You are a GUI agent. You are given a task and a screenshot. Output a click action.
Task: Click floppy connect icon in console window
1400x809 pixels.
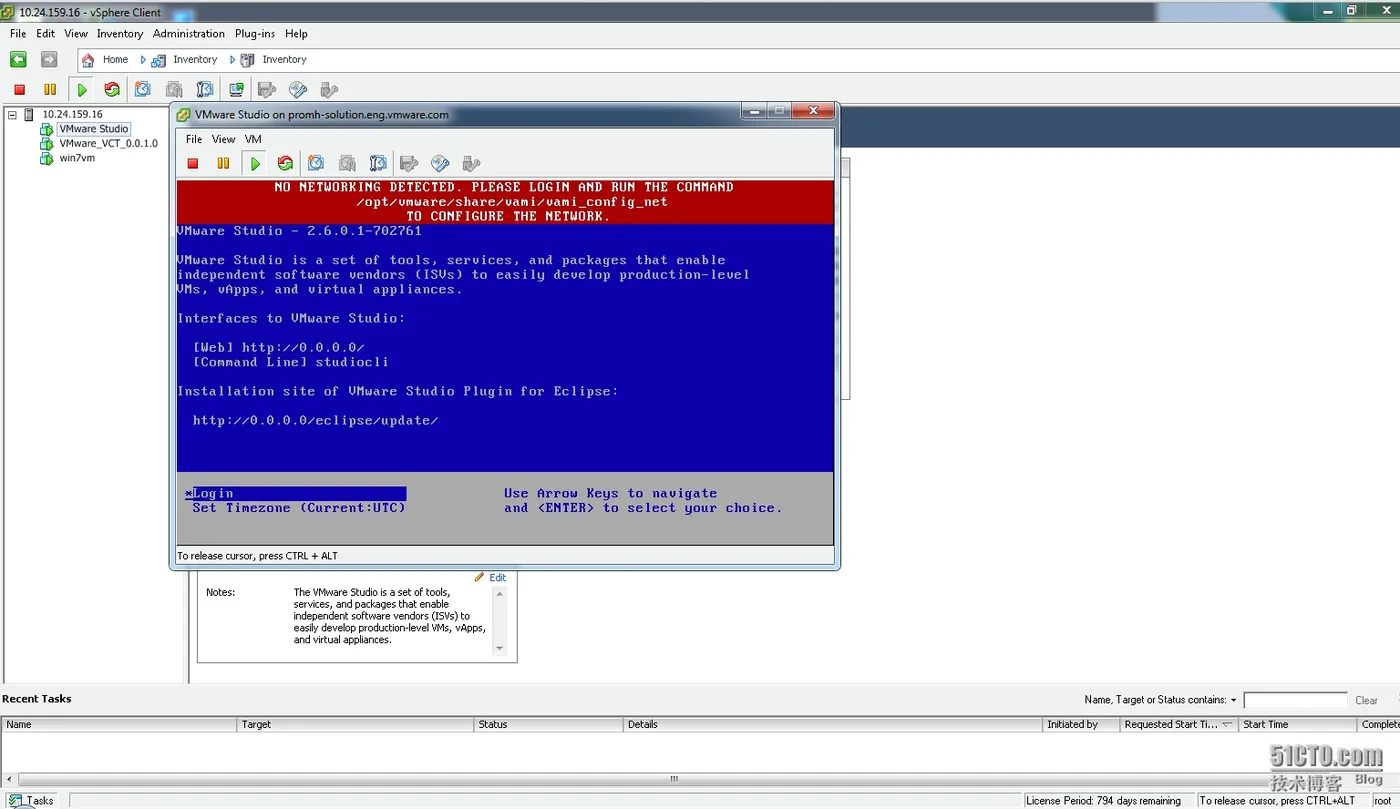pos(409,163)
